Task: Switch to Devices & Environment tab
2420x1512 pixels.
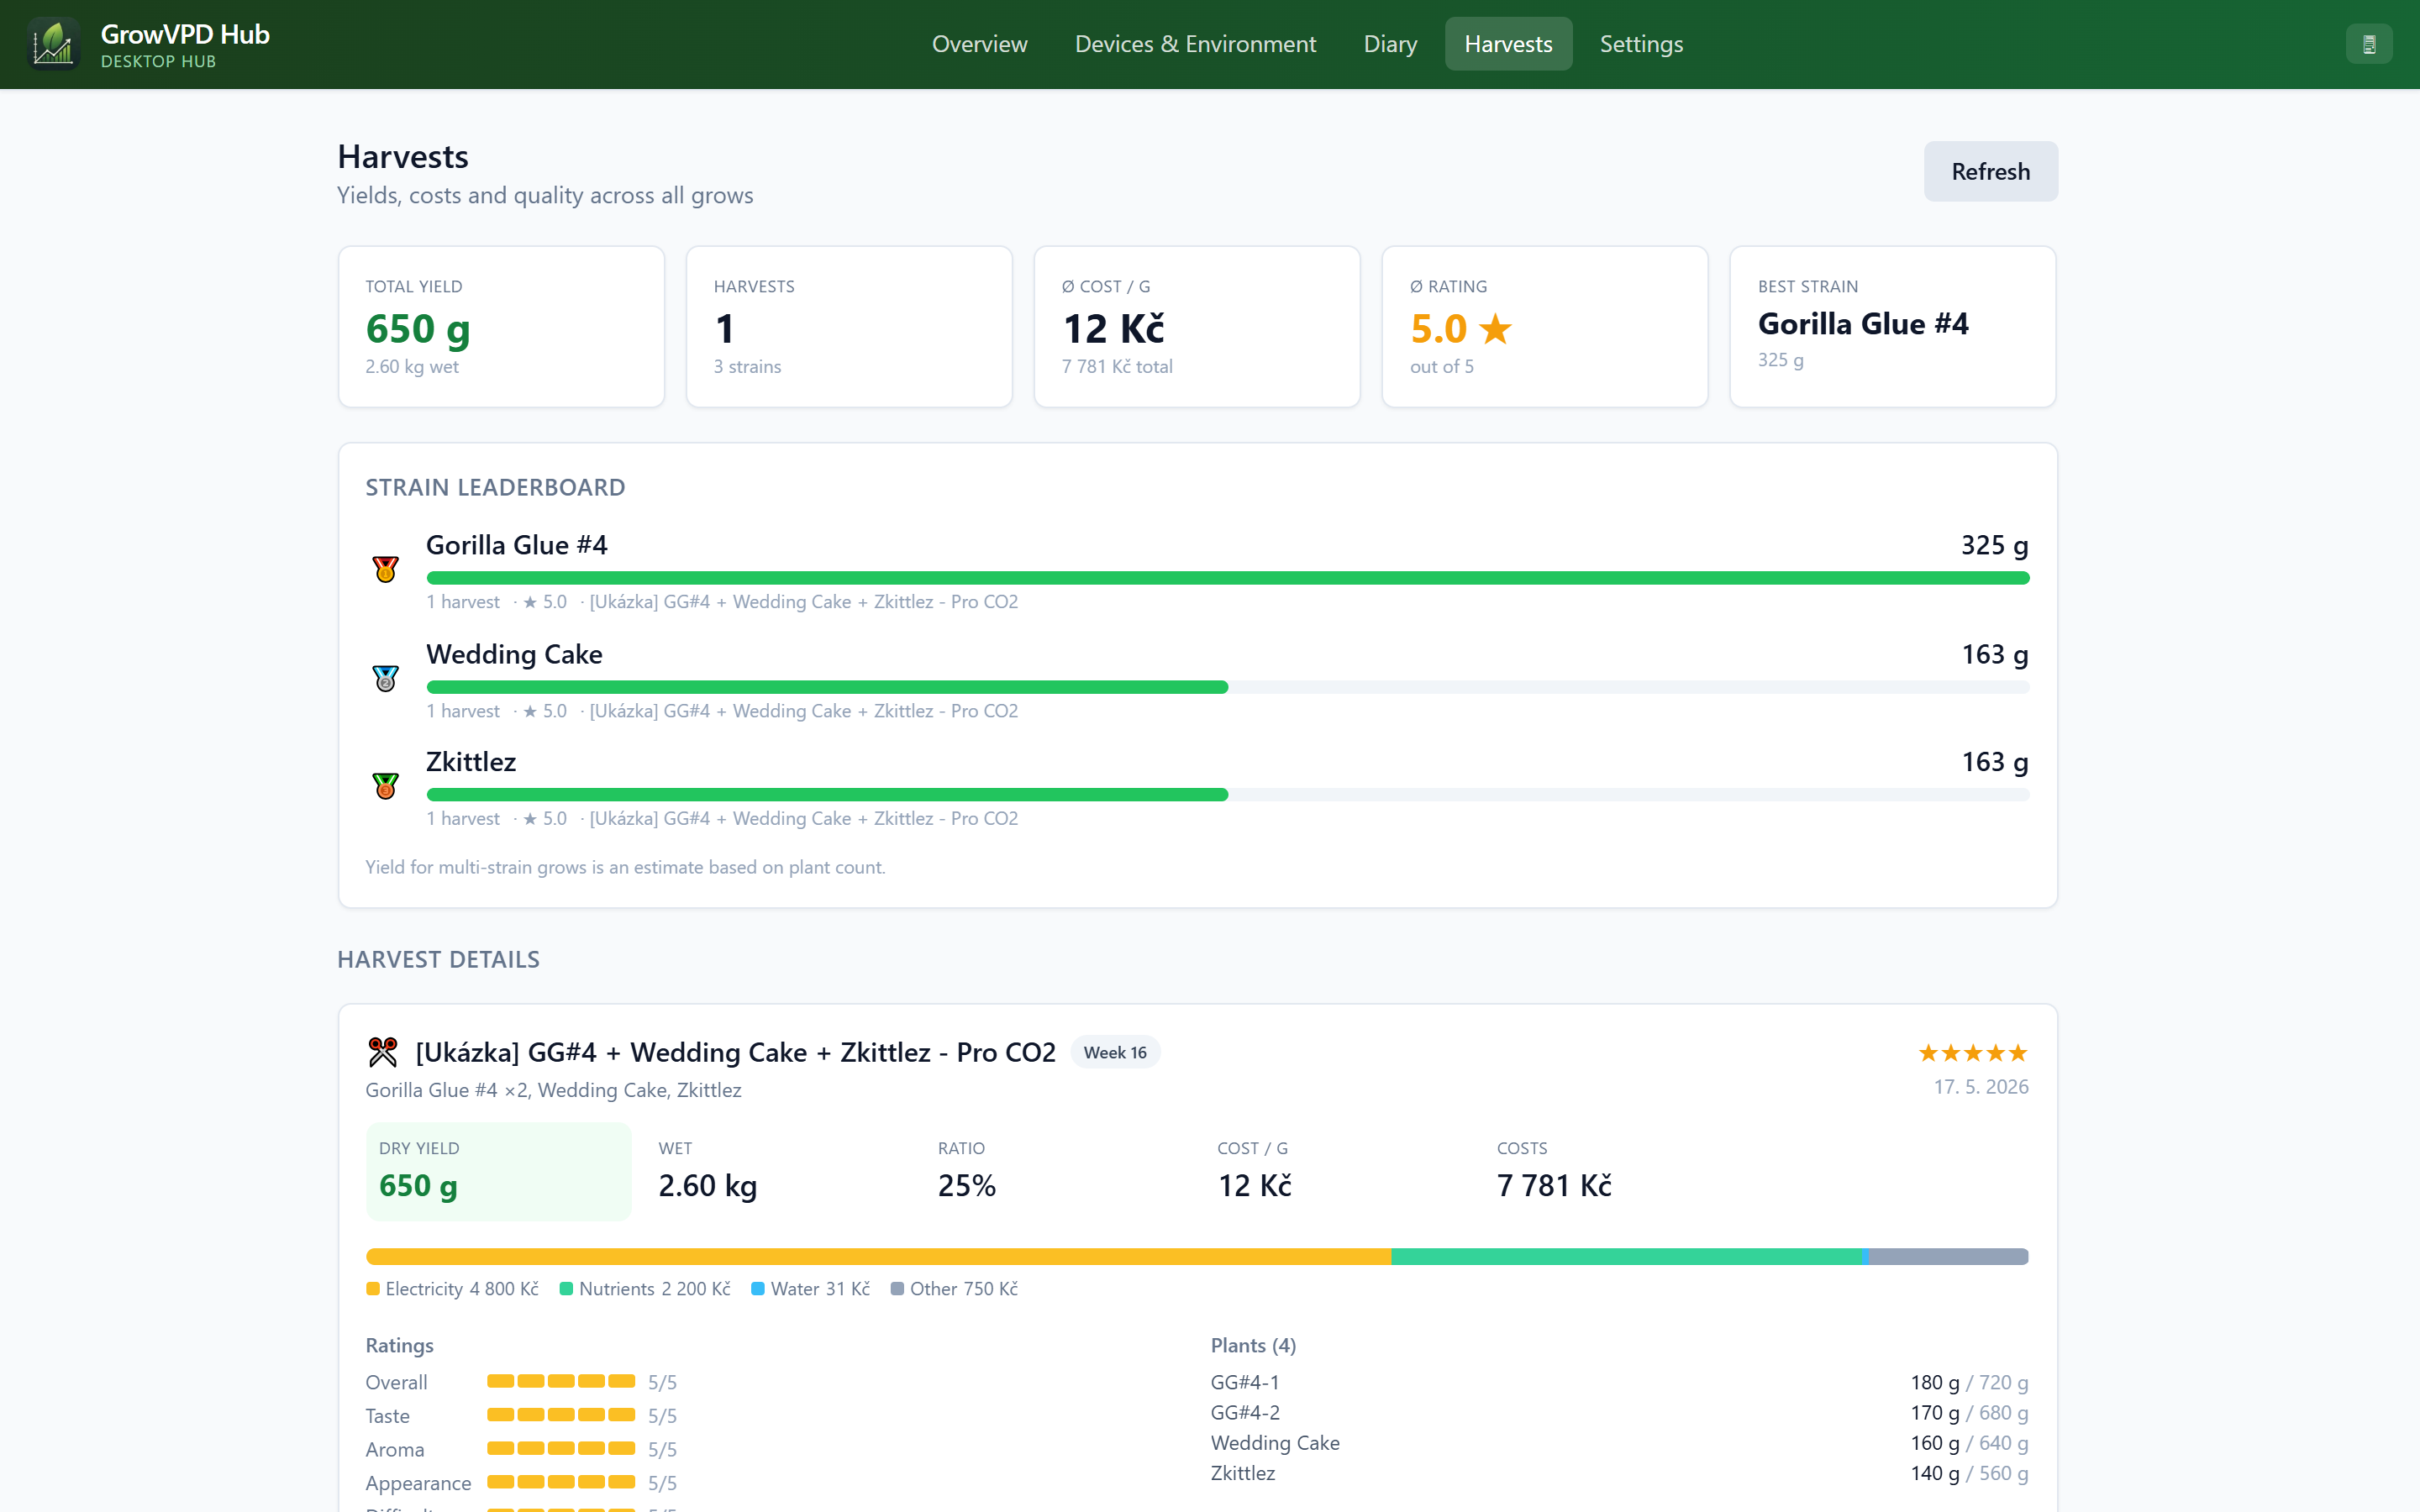Action: (1195, 44)
